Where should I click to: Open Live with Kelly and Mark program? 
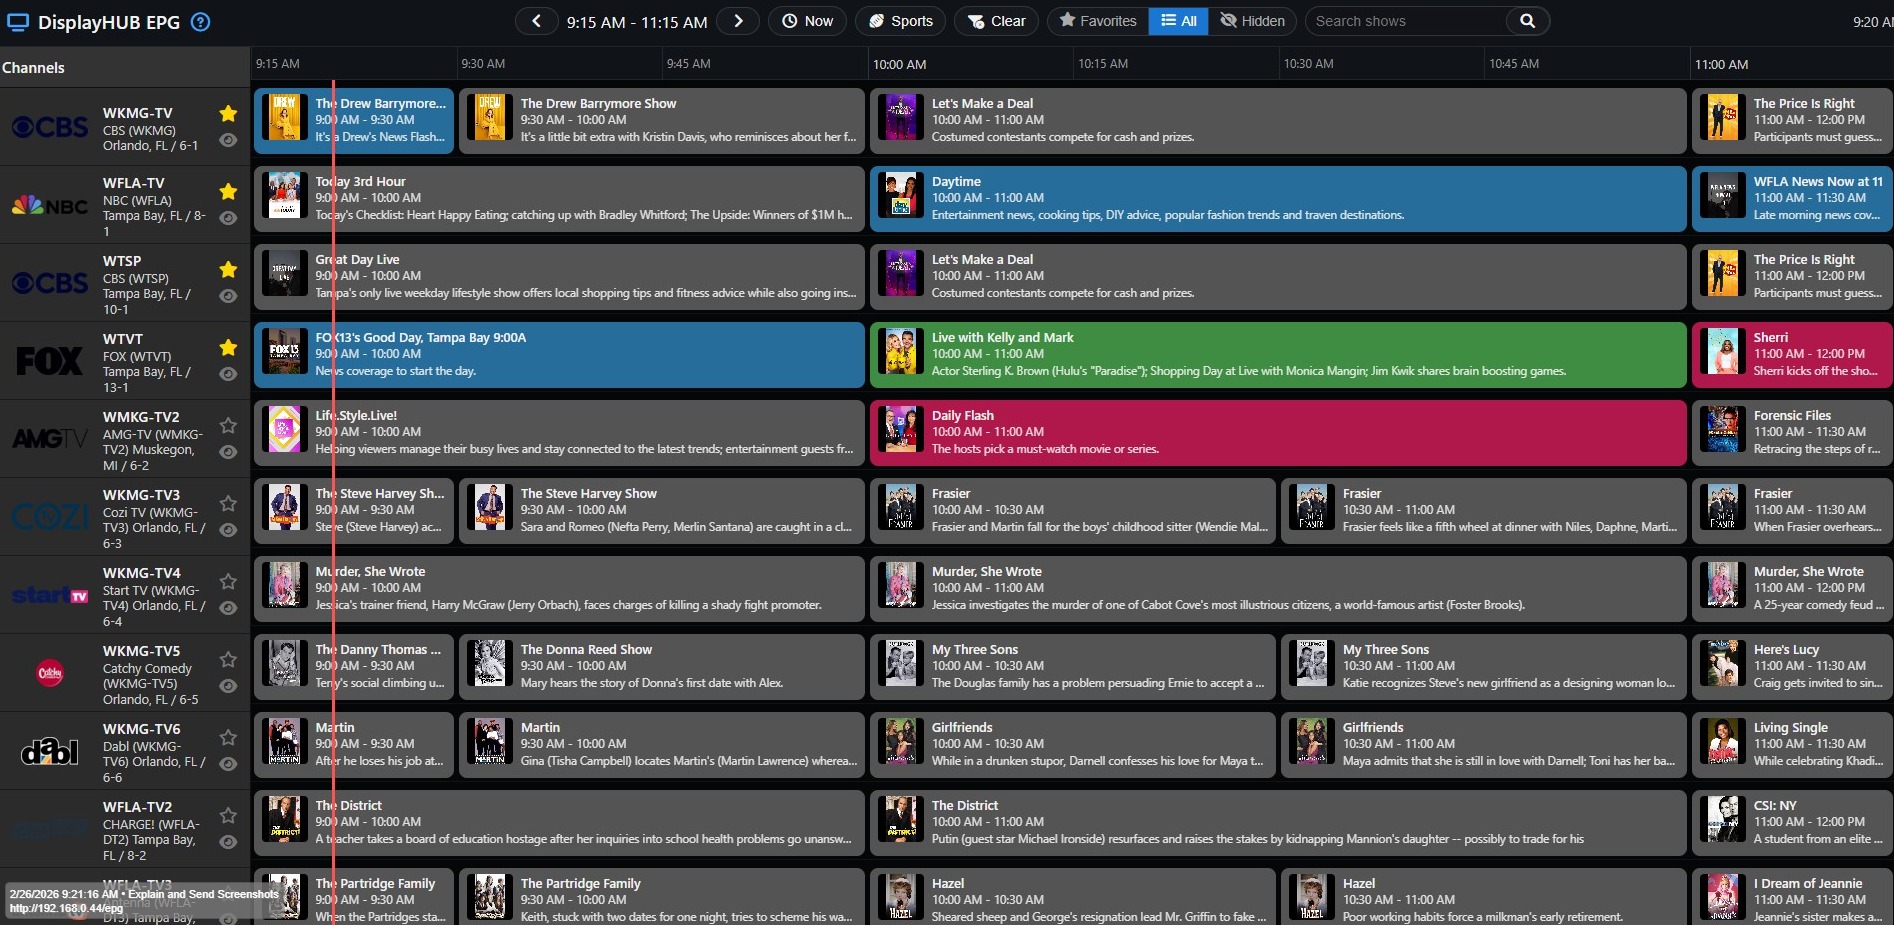(1277, 354)
